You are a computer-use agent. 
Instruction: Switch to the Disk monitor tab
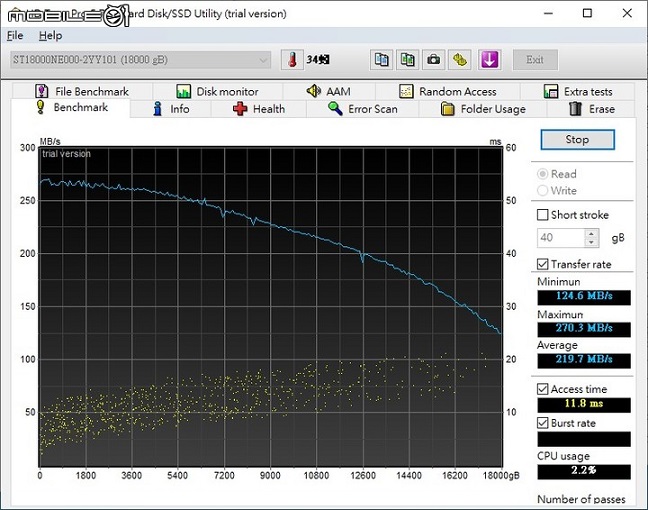217,91
